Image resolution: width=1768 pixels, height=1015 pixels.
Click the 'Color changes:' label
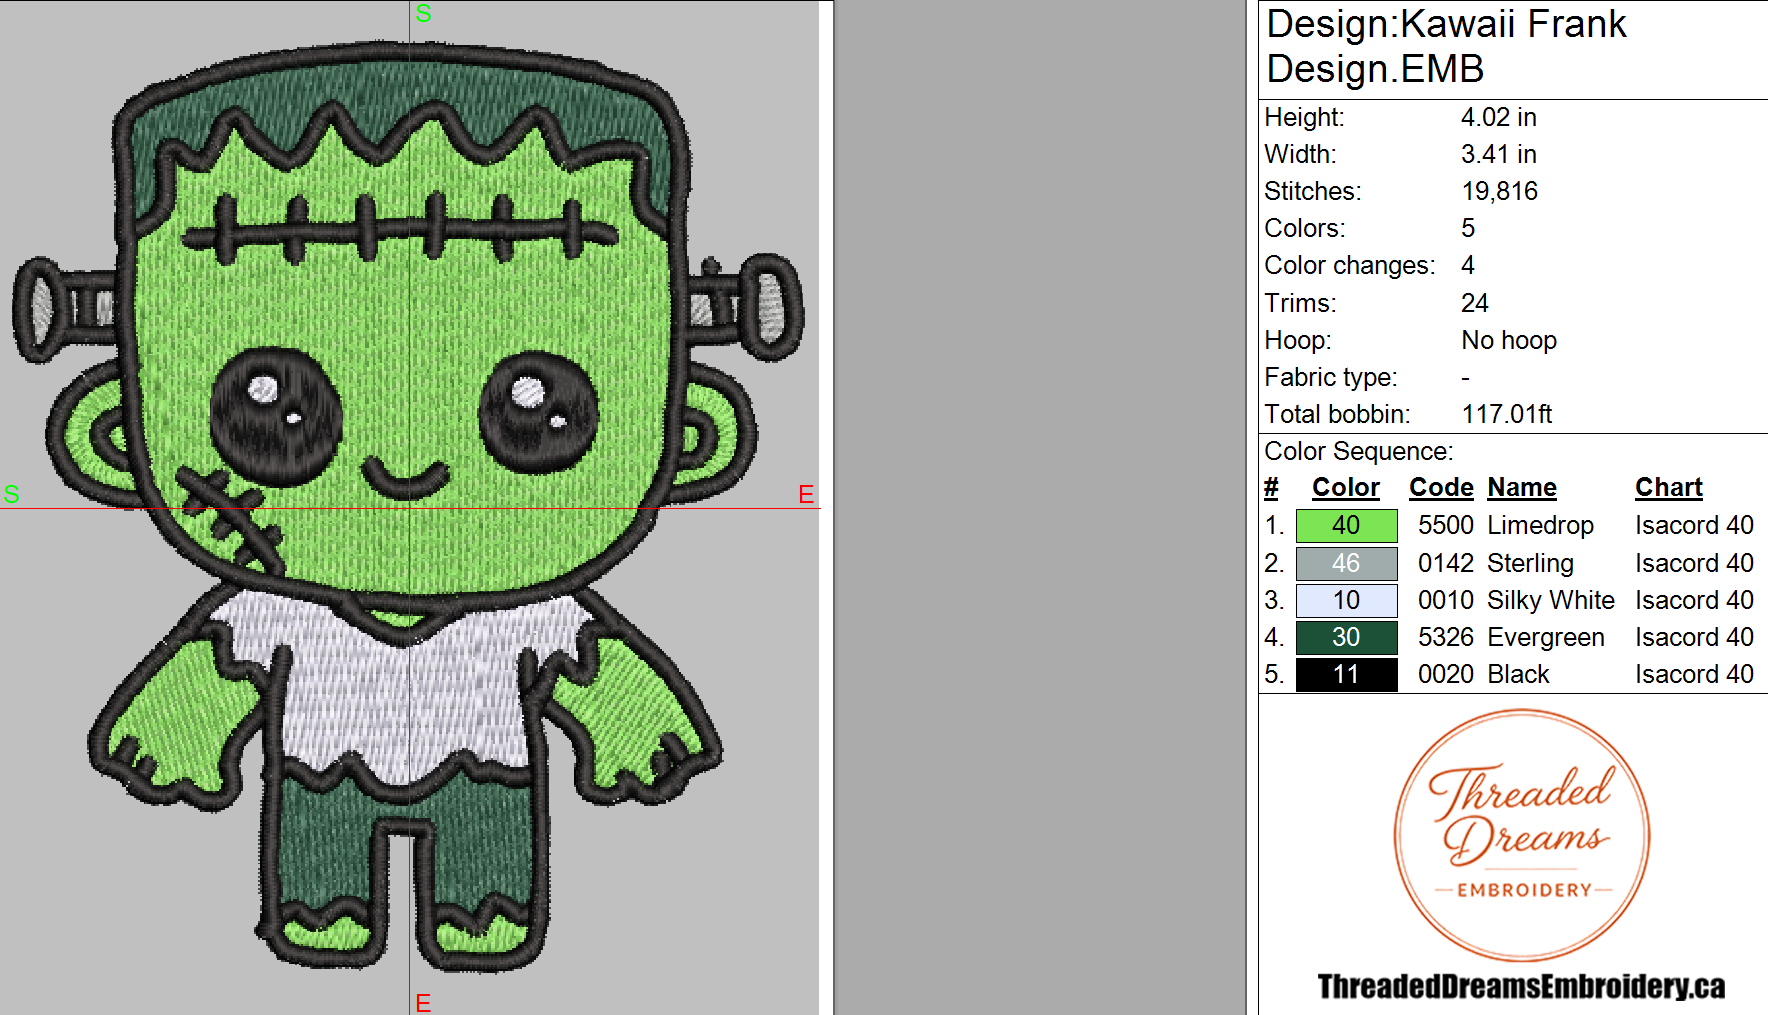point(1349,266)
